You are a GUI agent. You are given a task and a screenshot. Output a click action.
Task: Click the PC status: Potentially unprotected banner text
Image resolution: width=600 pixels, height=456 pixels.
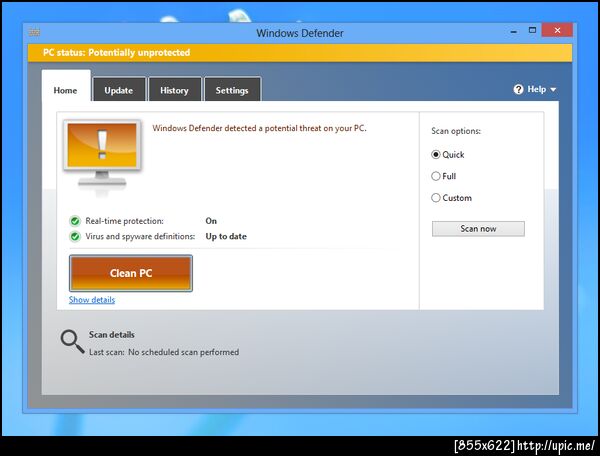coord(116,52)
